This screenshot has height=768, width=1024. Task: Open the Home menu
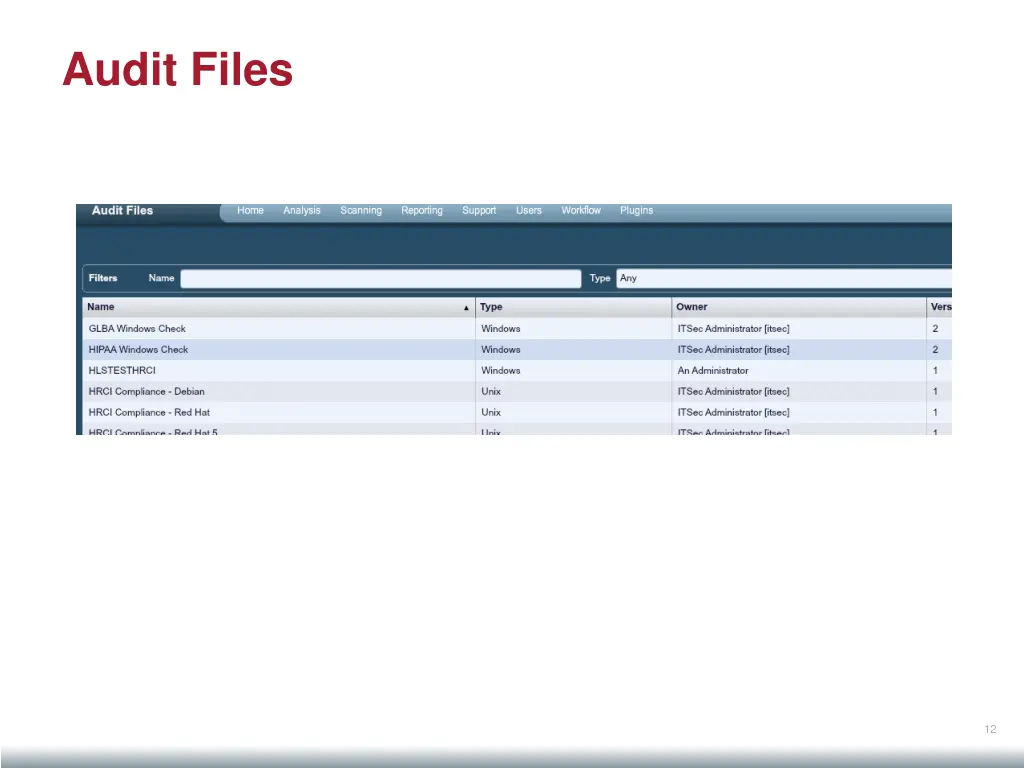250,210
